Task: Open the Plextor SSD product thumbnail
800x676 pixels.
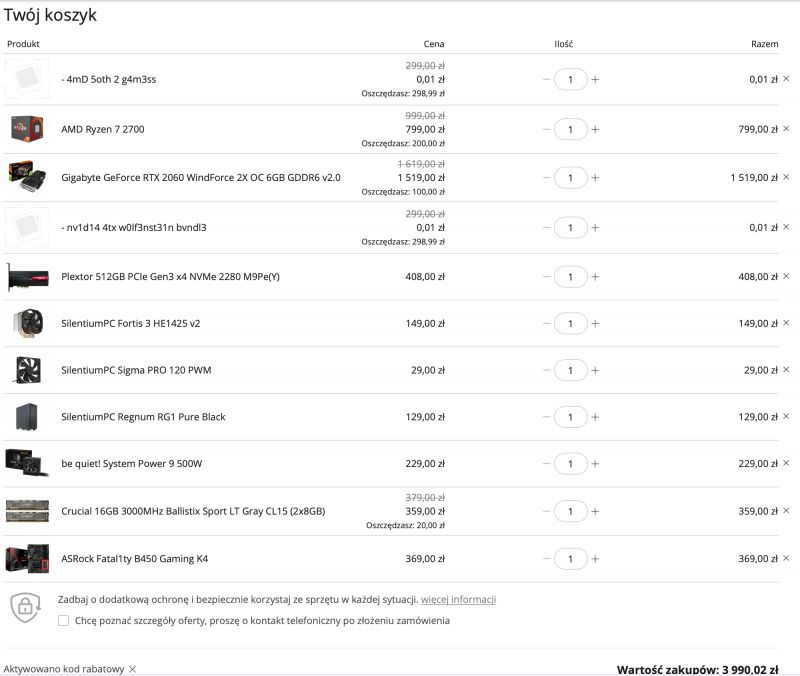Action: click(28, 277)
